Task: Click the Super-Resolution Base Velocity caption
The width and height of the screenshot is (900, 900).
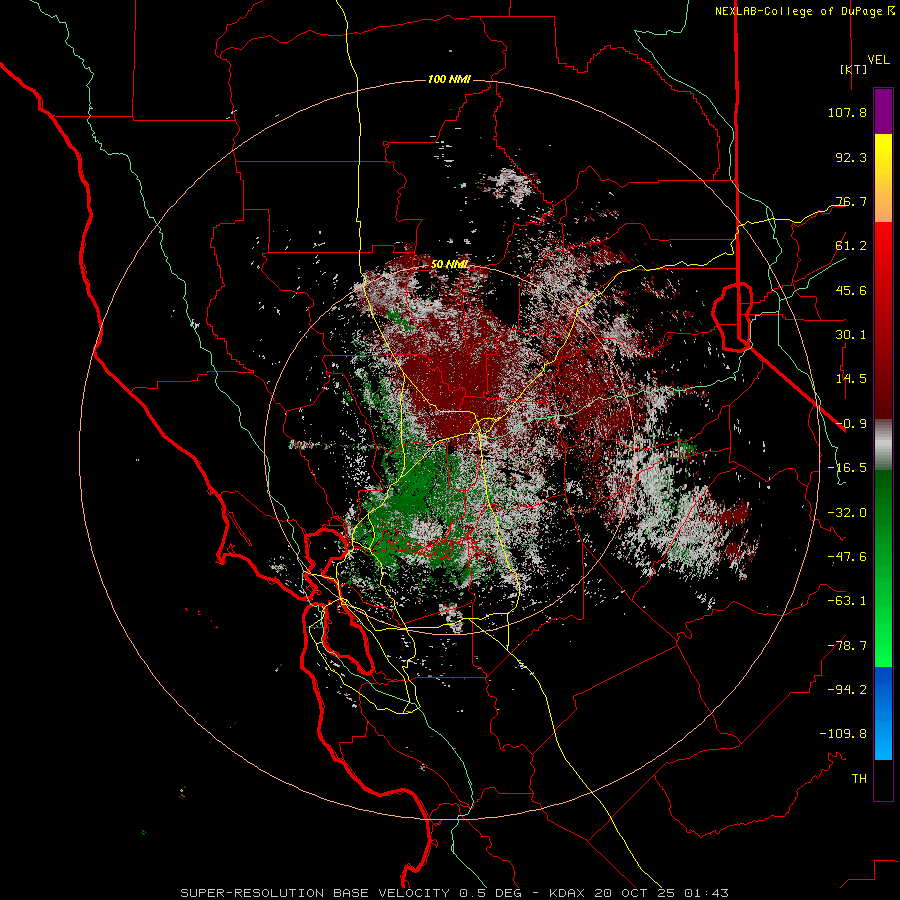Action: coord(454,893)
